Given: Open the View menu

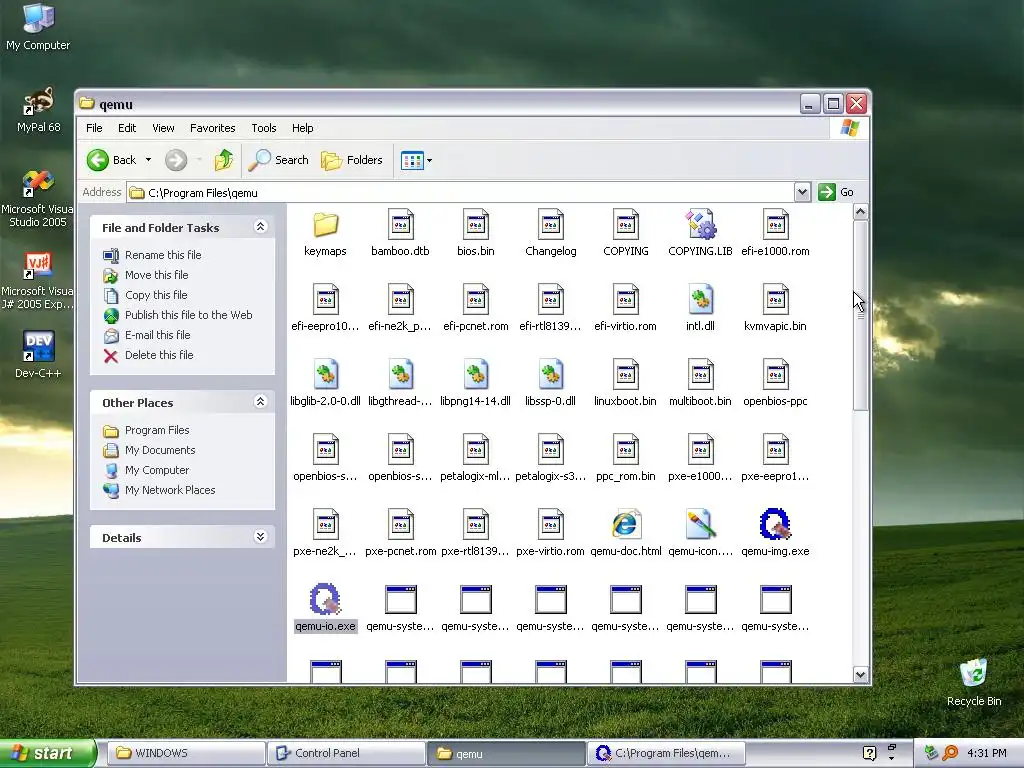Looking at the screenshot, I should pyautogui.click(x=163, y=128).
